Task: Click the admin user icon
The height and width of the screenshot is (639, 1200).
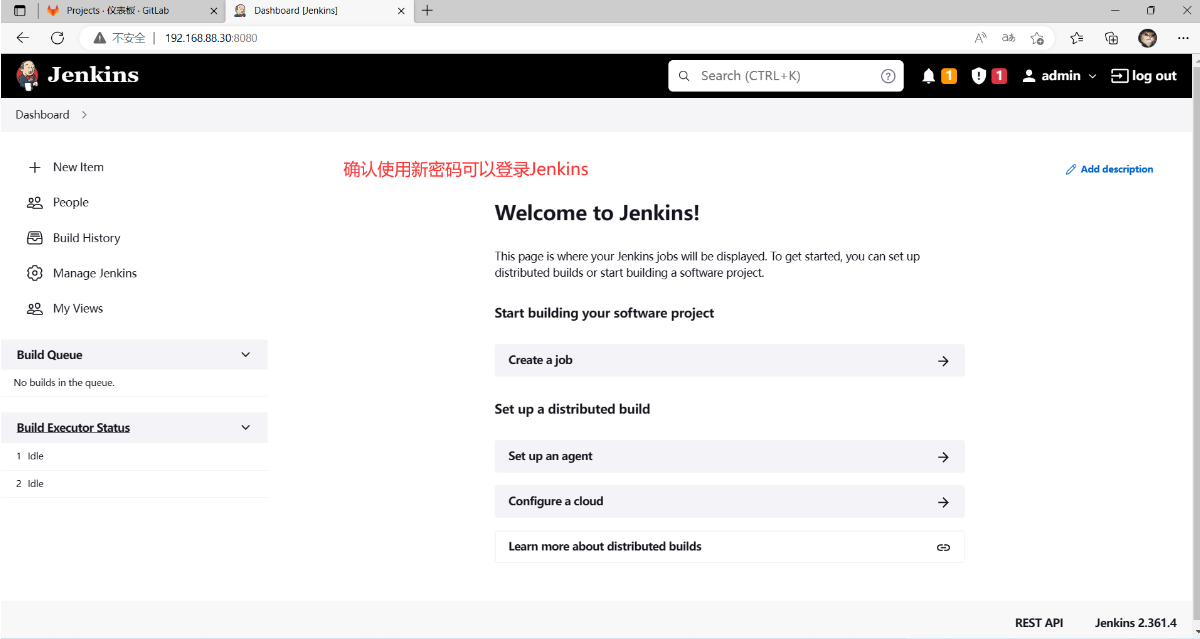Action: tap(1029, 76)
